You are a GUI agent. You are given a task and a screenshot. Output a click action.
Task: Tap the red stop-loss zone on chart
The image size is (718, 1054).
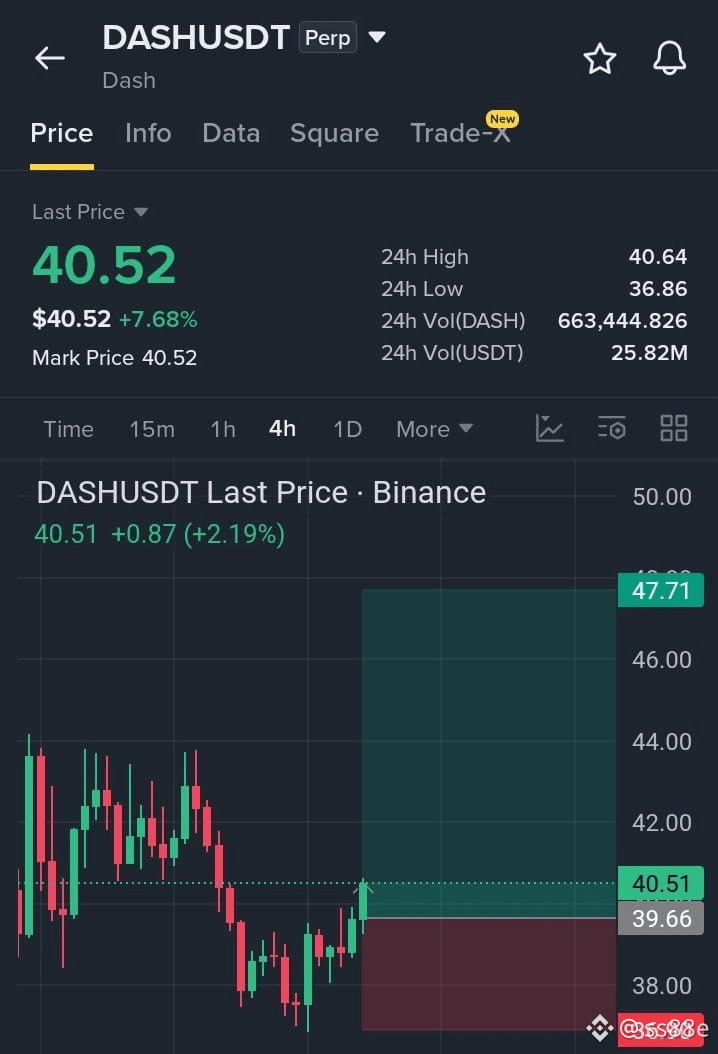pos(489,973)
